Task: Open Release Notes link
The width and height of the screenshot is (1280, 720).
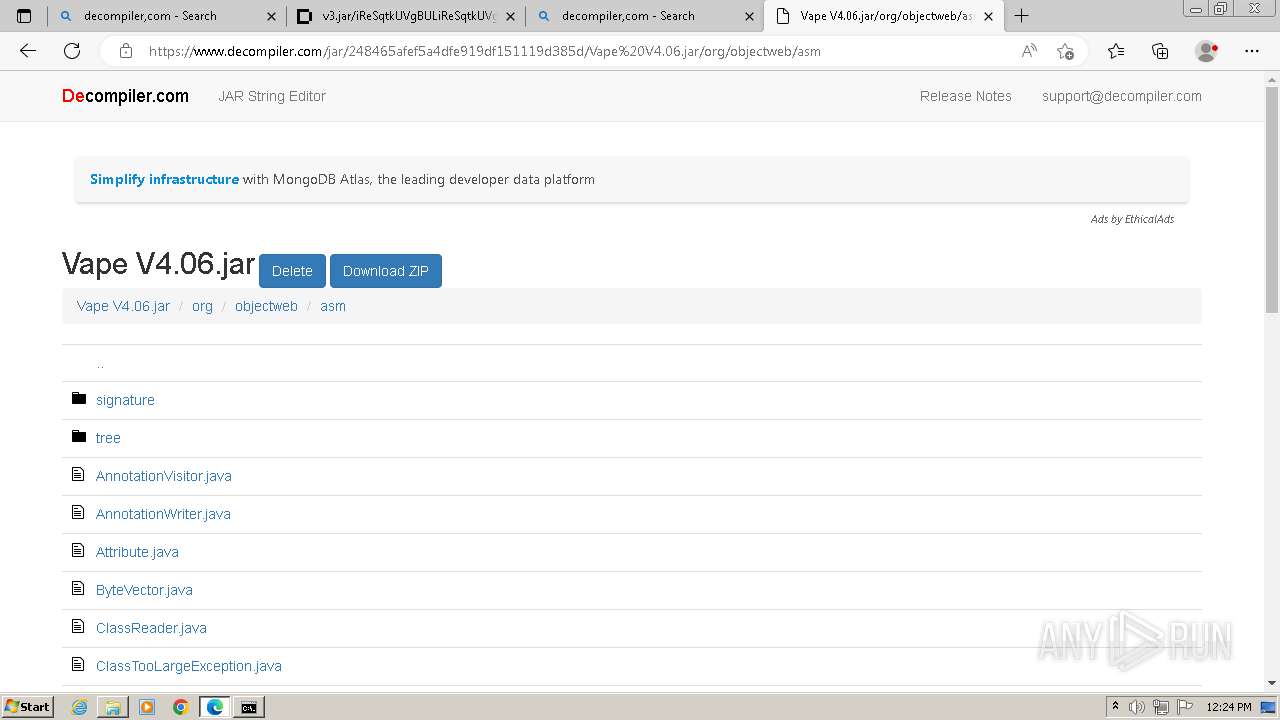Action: click(x=966, y=96)
